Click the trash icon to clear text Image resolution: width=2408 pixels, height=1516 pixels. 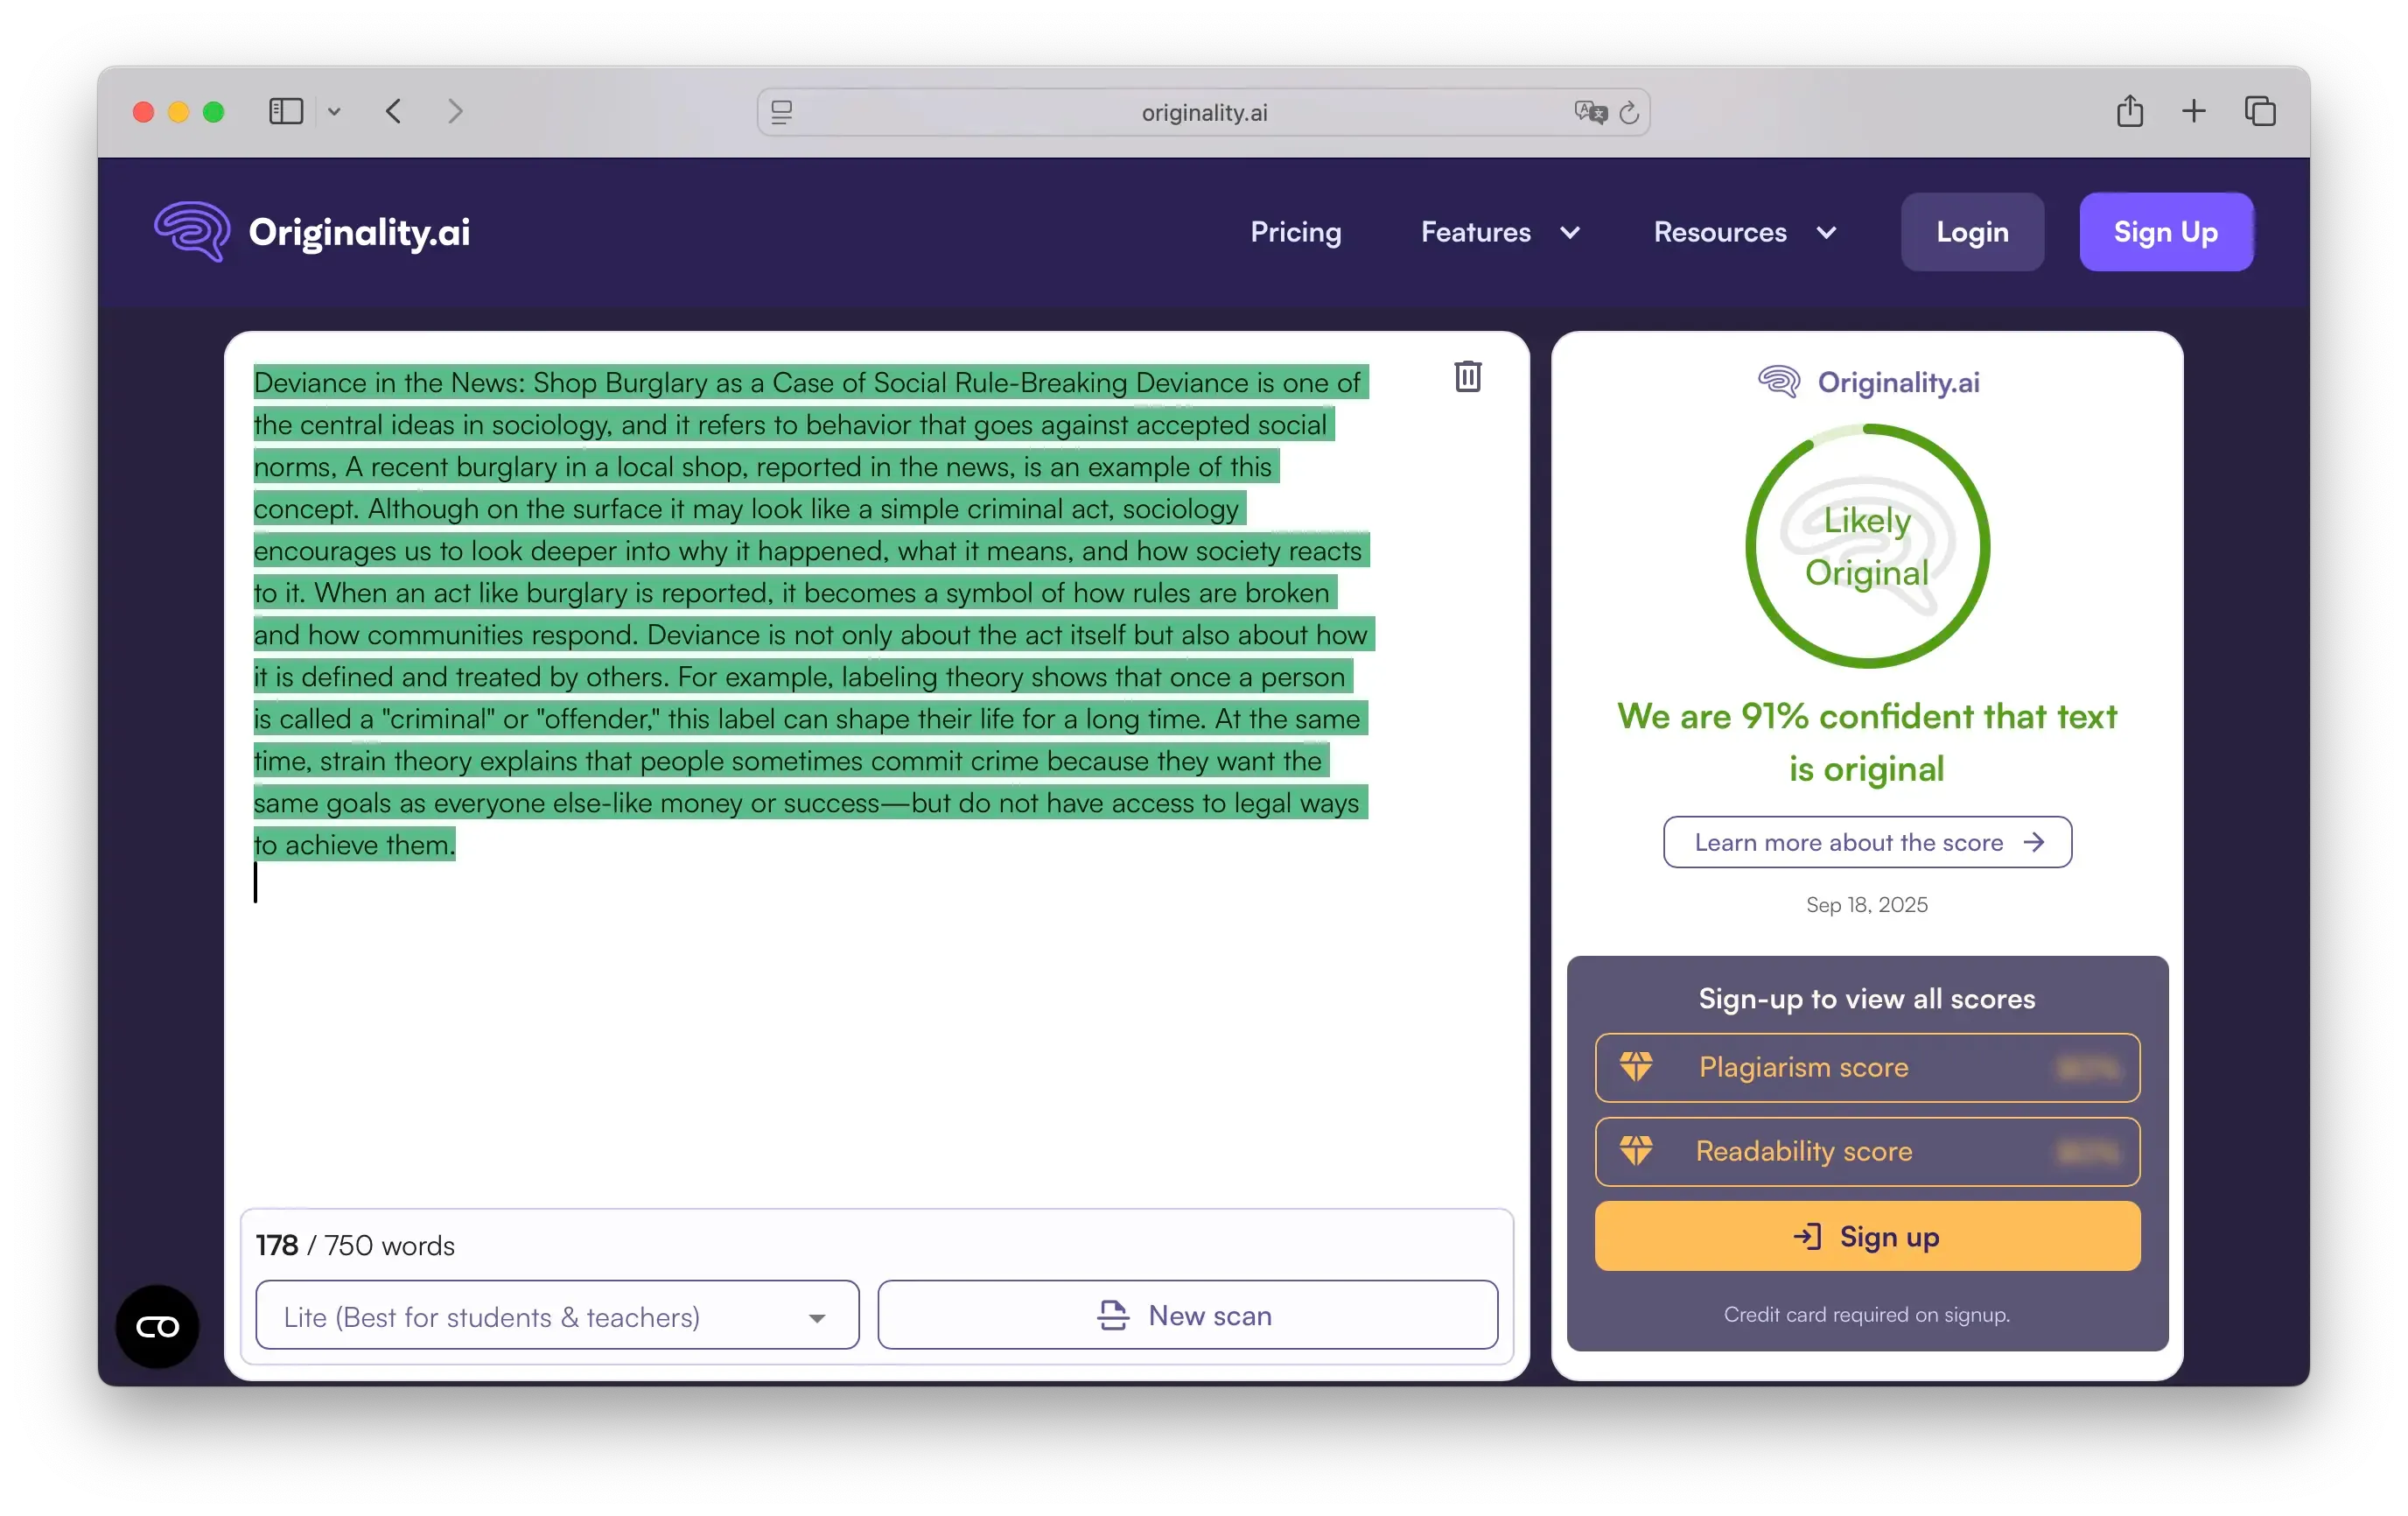coord(1467,377)
